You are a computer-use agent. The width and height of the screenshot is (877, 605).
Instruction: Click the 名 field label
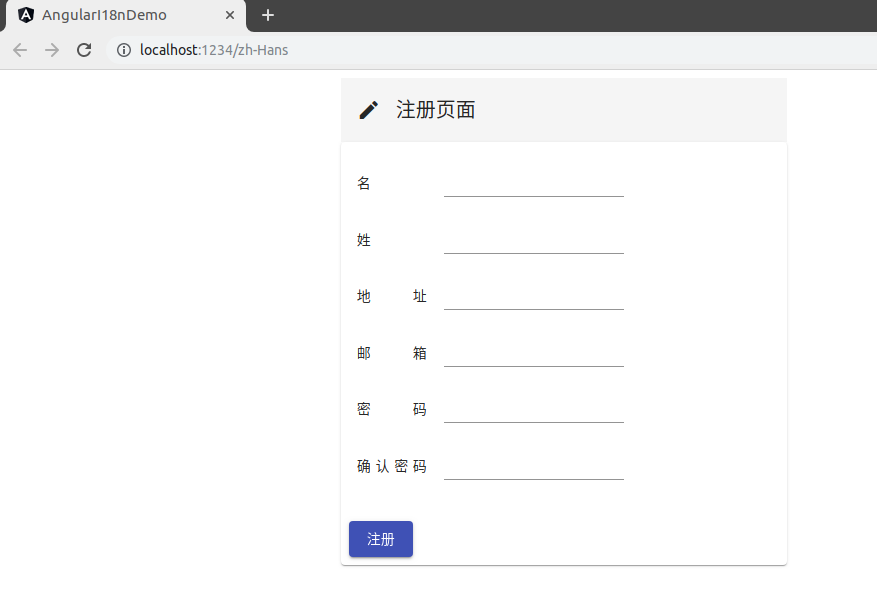364,183
